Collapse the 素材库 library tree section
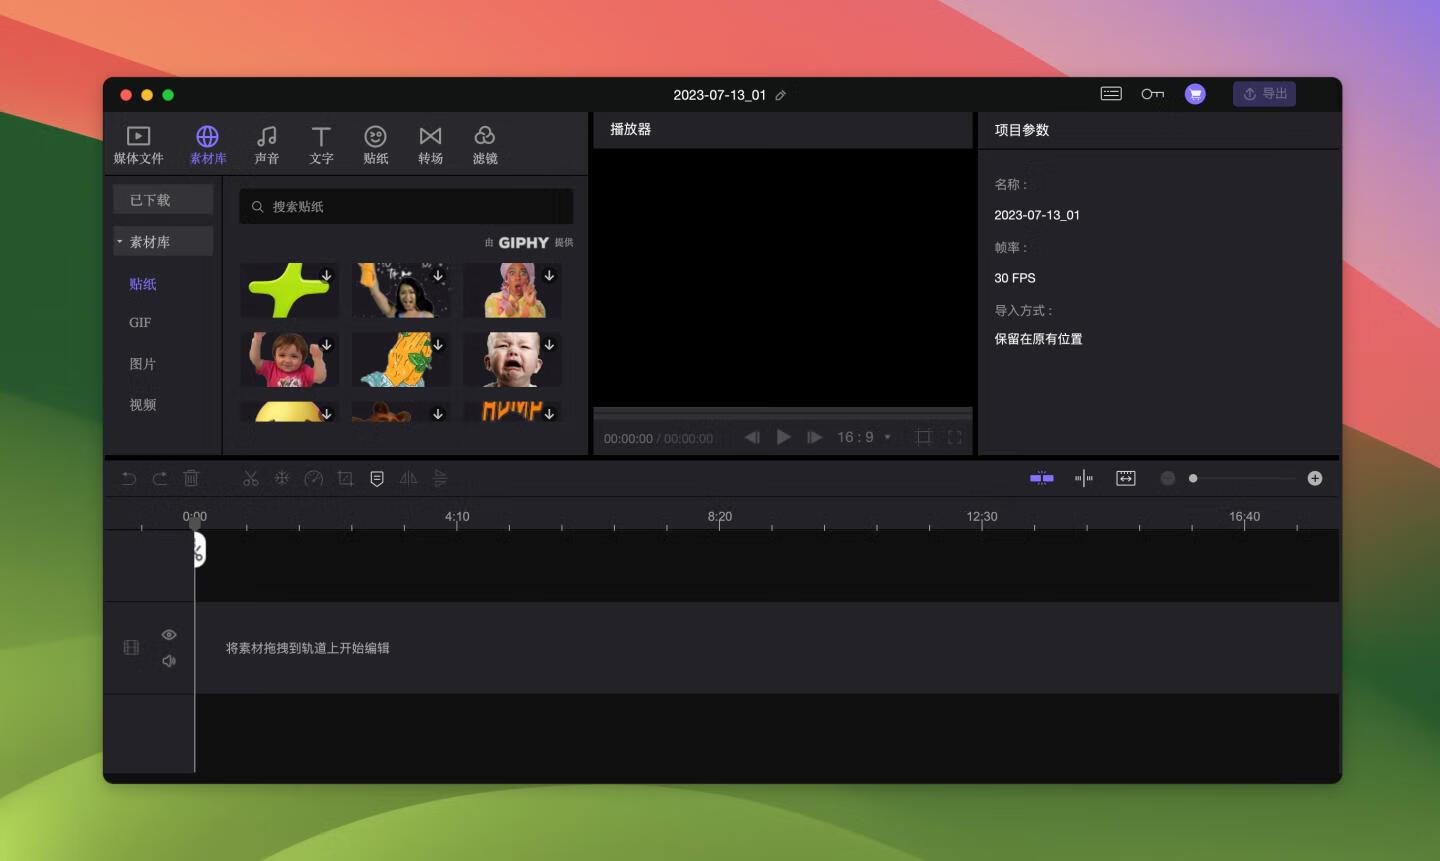 [120, 242]
